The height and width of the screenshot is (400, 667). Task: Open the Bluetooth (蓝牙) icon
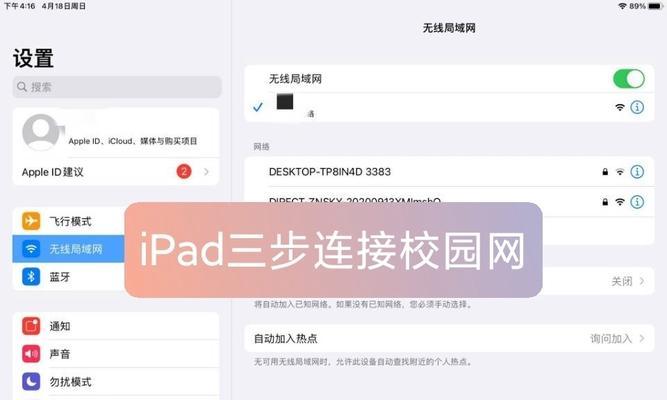pos(31,277)
